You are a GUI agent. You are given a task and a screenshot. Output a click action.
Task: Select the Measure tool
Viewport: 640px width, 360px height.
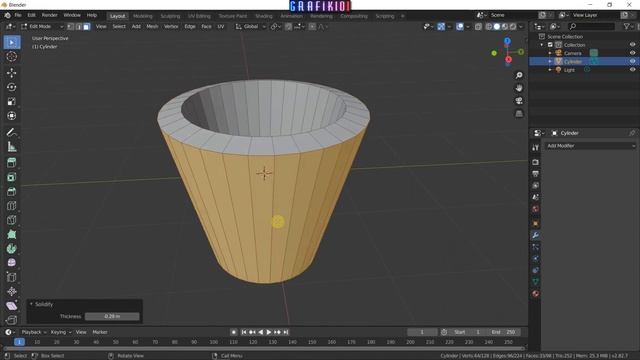pos(12,147)
